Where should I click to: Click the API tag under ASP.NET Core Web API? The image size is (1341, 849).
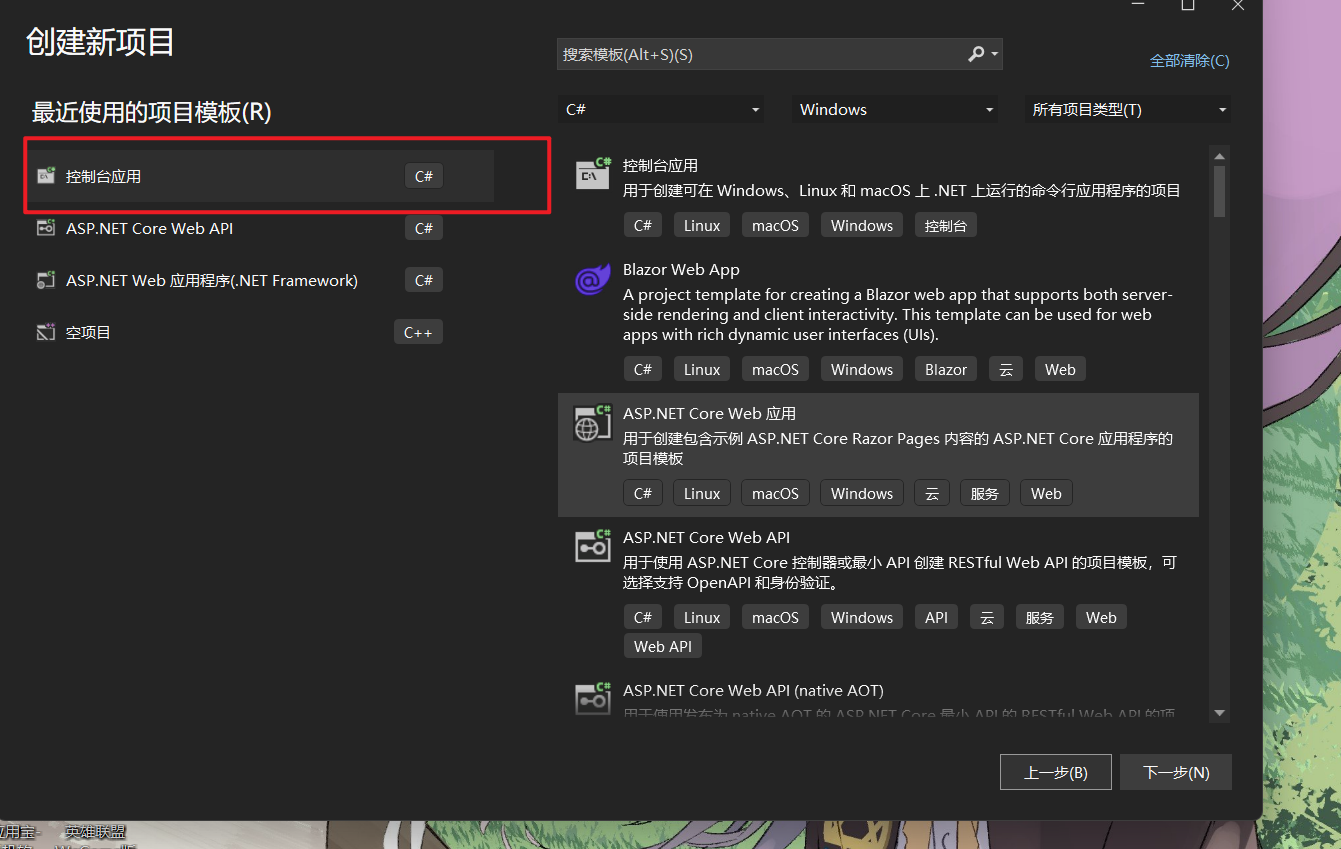coord(937,617)
